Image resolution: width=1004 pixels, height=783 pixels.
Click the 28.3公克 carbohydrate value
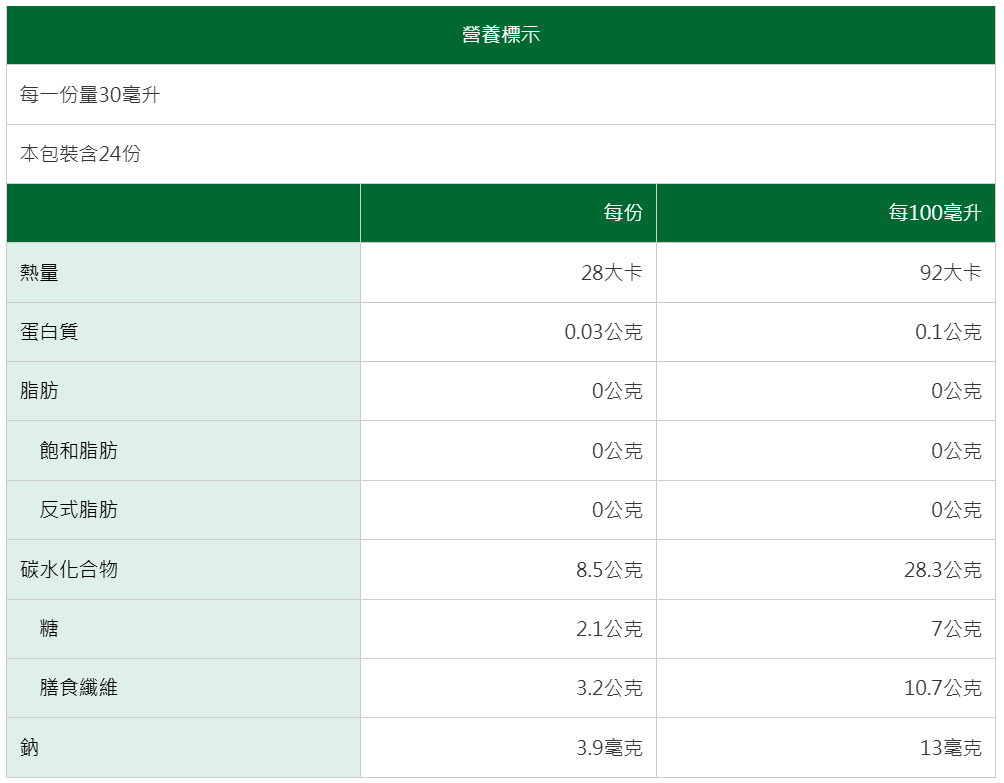943,569
